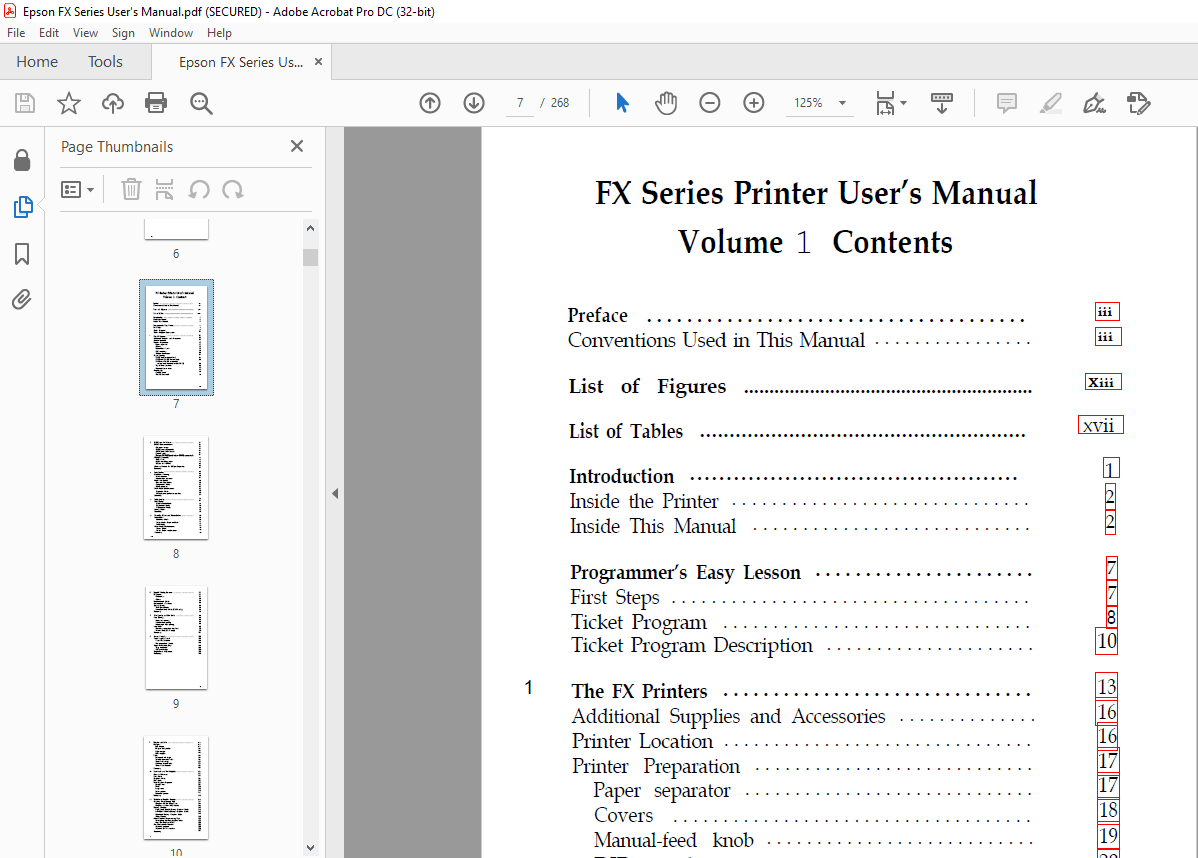Screen dimensions: 1198x858
Task: Open the Attachments paperclip panel
Action: (22, 299)
